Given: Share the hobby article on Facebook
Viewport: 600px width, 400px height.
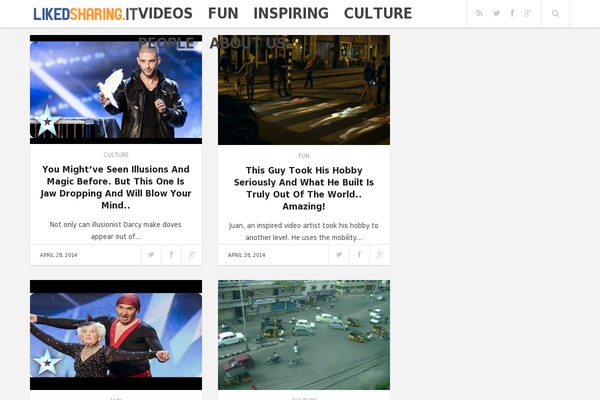Looking at the screenshot, I should tap(359, 255).
